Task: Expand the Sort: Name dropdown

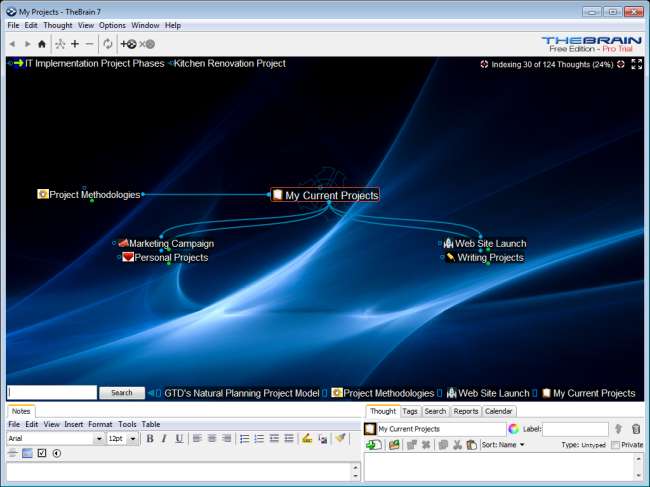Action: coord(503,444)
